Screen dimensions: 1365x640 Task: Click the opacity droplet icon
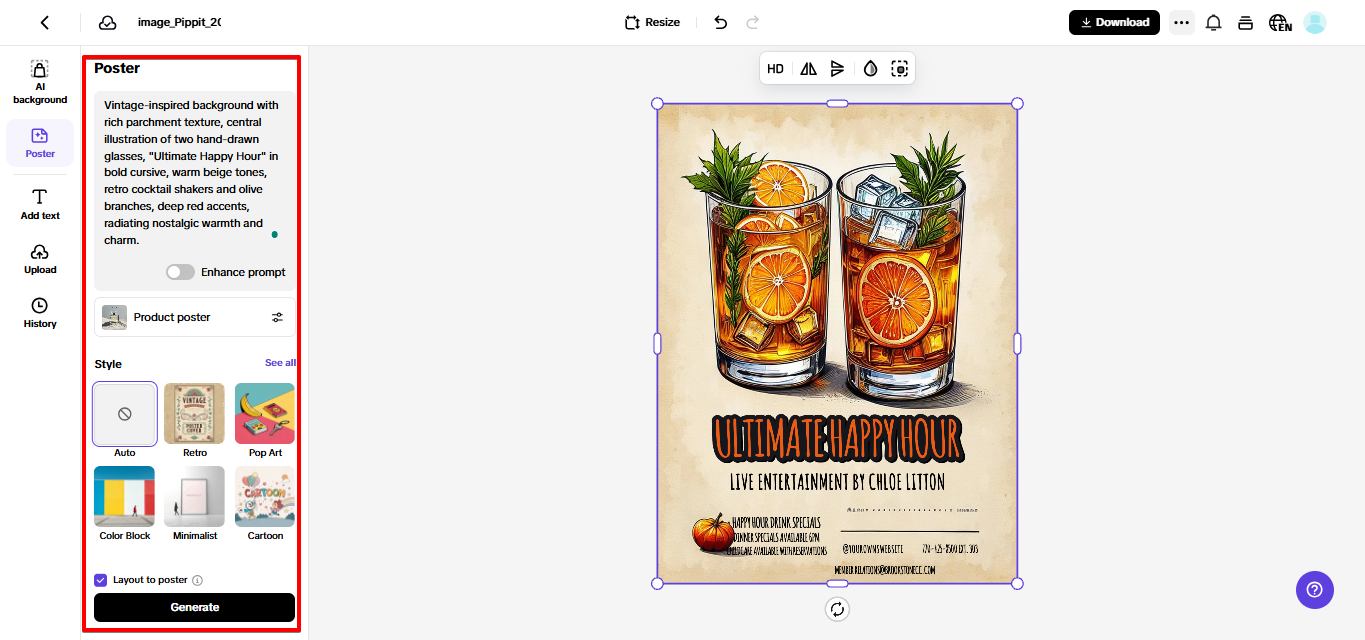870,69
